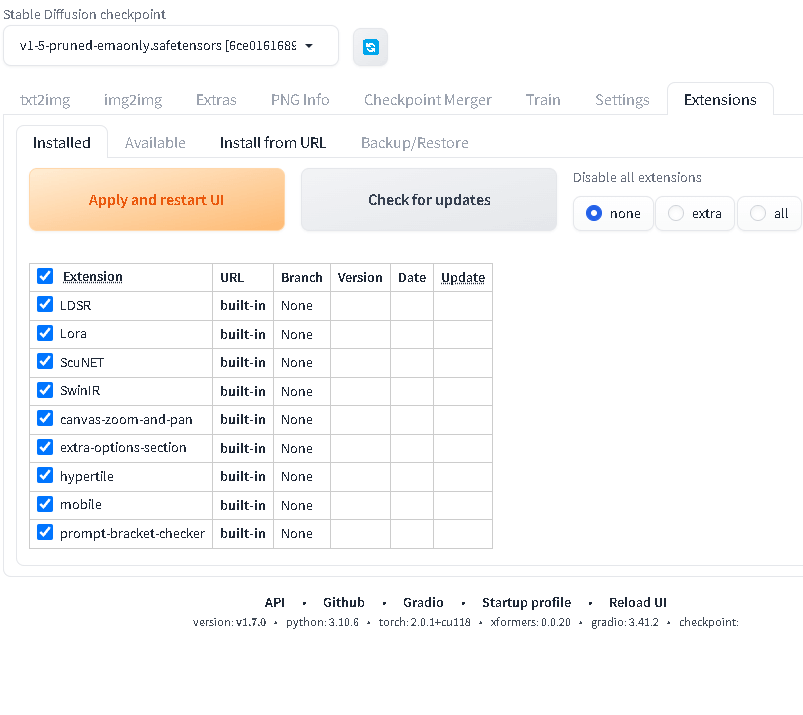The height and width of the screenshot is (715, 803).
Task: Open the Backup/Restore sub-tab
Action: point(415,143)
